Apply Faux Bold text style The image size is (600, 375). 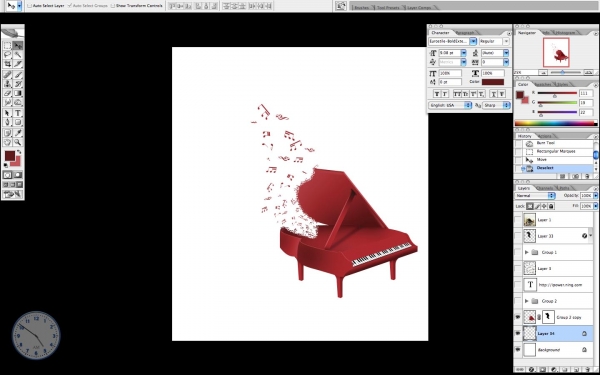click(x=437, y=94)
